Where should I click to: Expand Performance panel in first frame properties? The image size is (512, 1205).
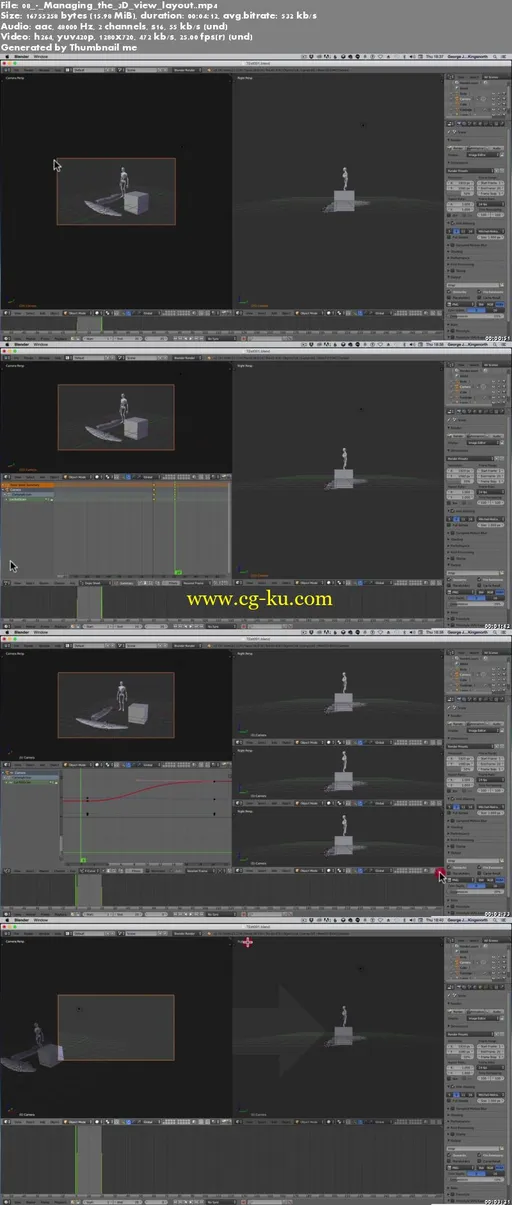[x=459, y=258]
